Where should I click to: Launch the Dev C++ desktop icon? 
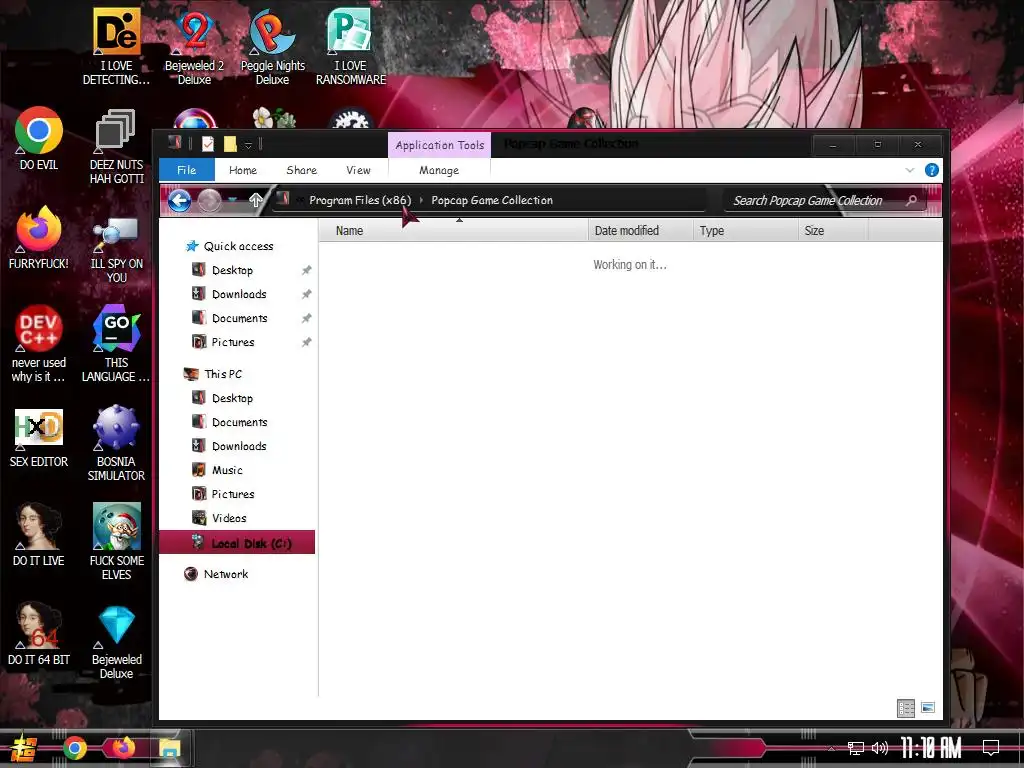pos(39,344)
